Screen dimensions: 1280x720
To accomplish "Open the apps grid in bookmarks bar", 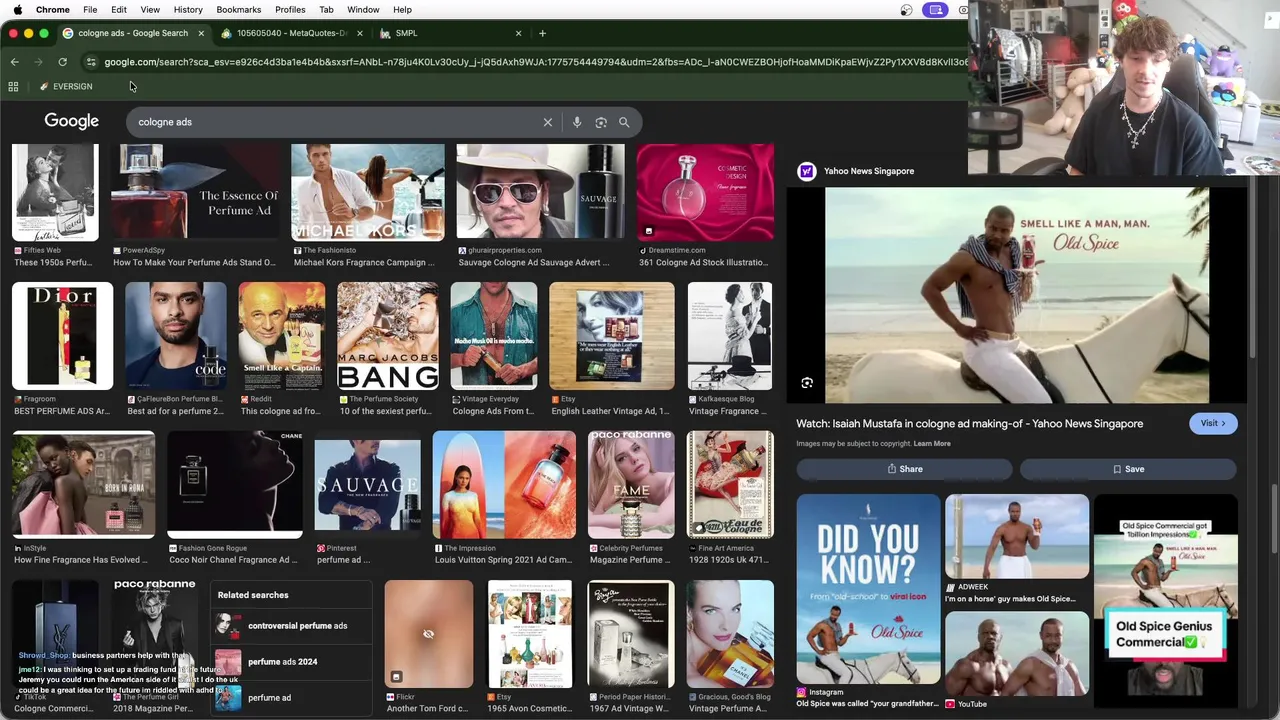I will pos(13,87).
